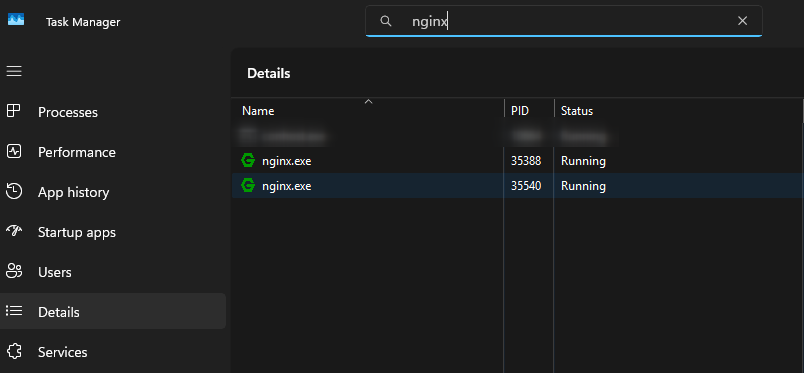
Task: Select nginx.exe with PID 35388
Action: 517,161
